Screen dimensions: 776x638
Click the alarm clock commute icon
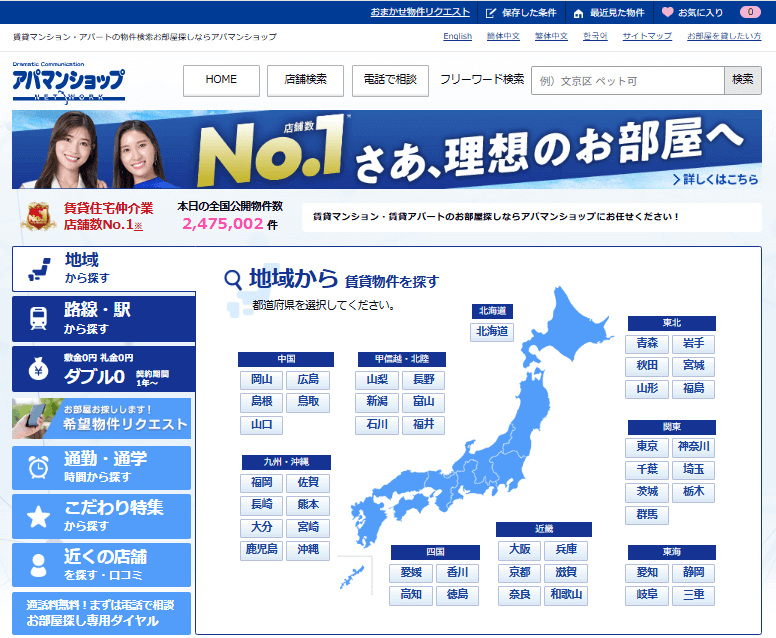38,467
